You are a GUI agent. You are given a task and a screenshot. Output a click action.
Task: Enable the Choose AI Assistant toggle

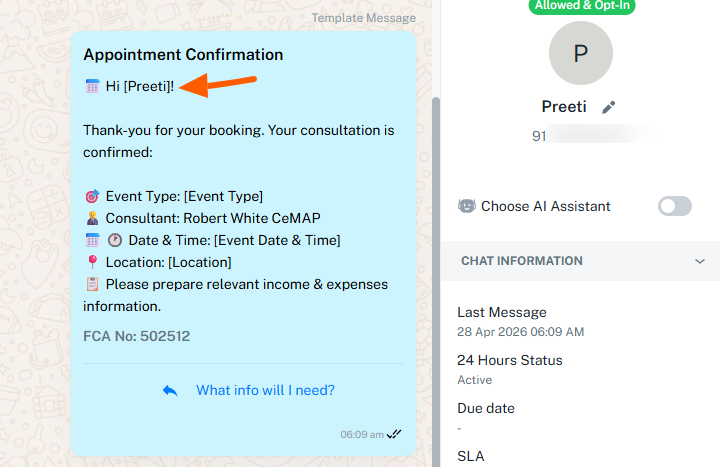pyautogui.click(x=675, y=206)
